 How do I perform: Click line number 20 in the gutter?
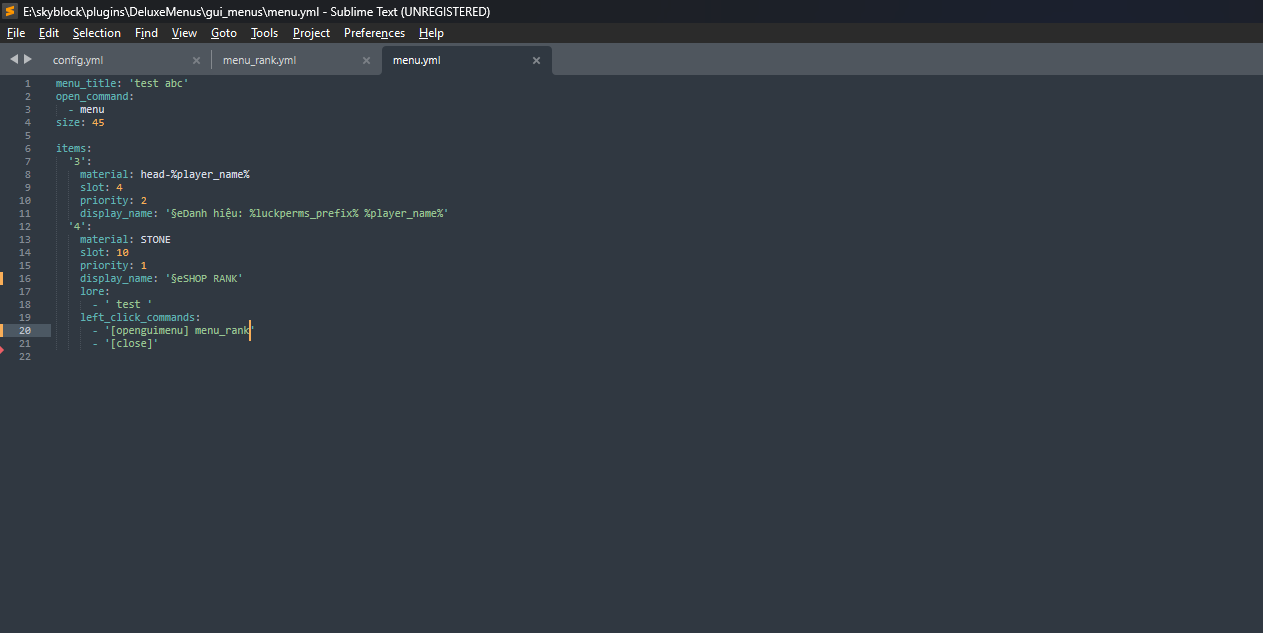click(25, 330)
